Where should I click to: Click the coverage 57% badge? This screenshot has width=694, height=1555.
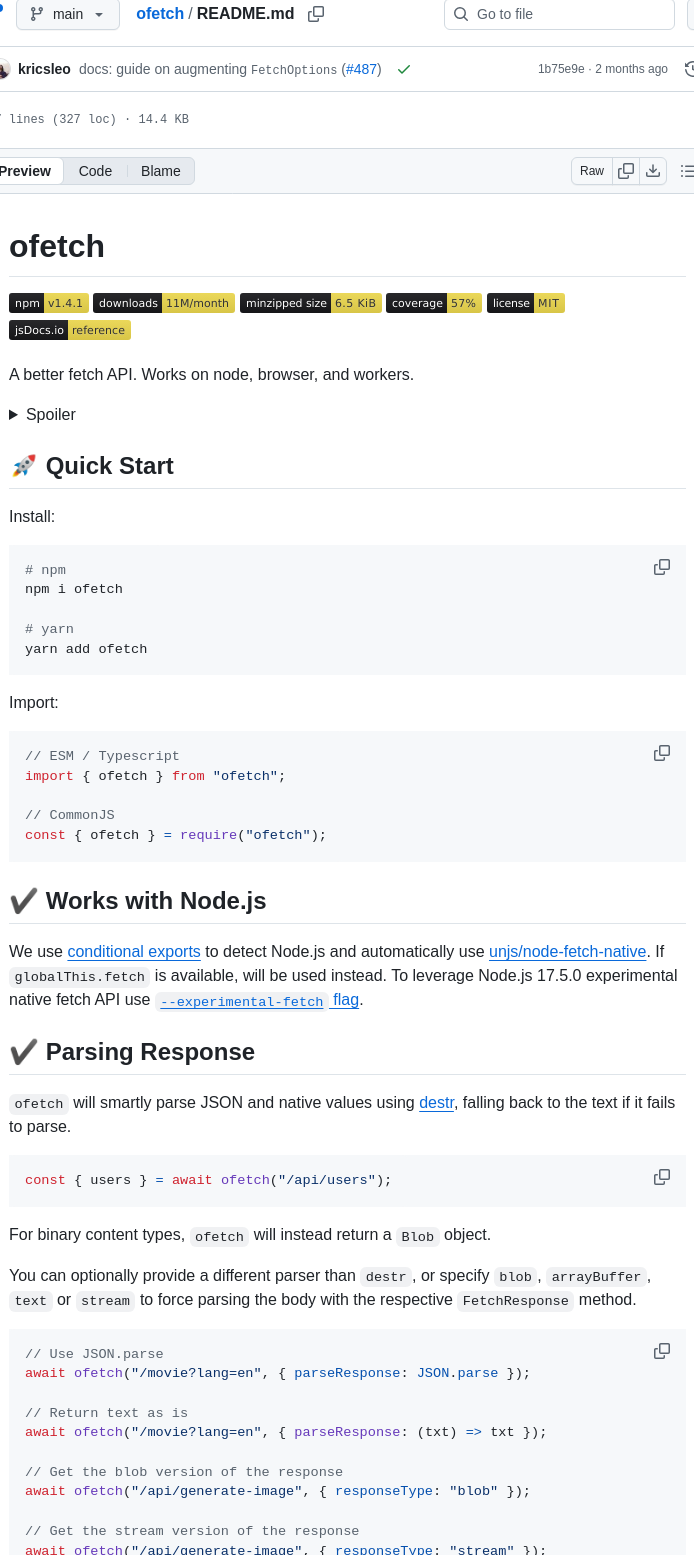click(x=433, y=303)
